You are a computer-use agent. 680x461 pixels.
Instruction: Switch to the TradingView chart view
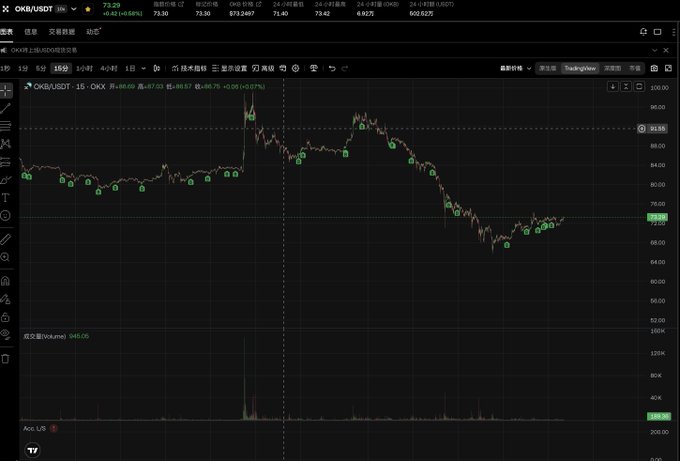click(x=580, y=69)
